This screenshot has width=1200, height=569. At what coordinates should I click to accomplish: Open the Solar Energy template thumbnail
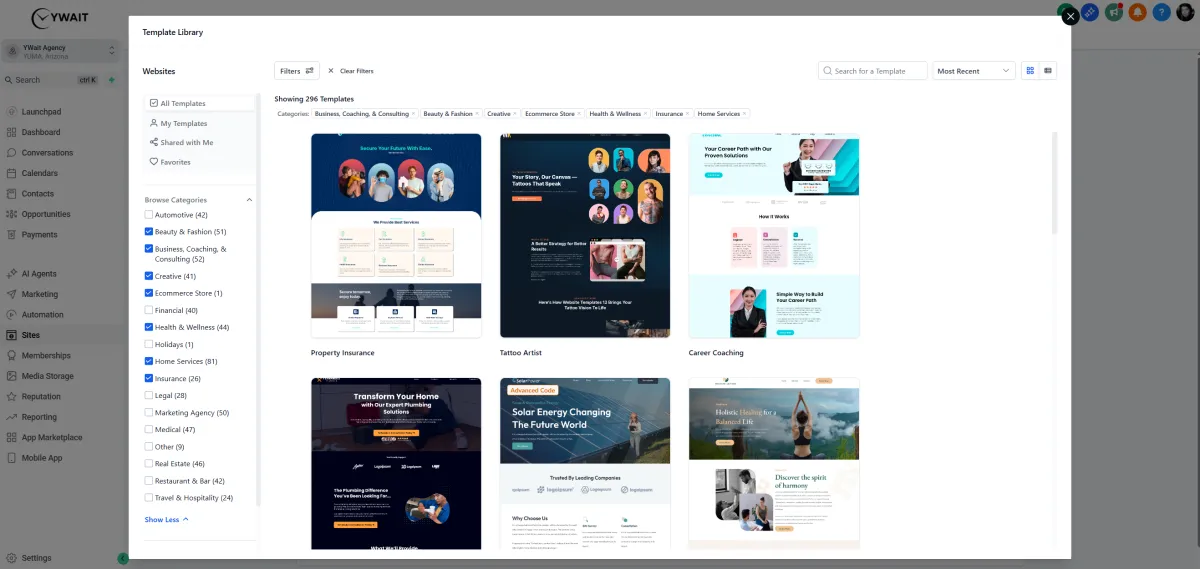(x=585, y=463)
